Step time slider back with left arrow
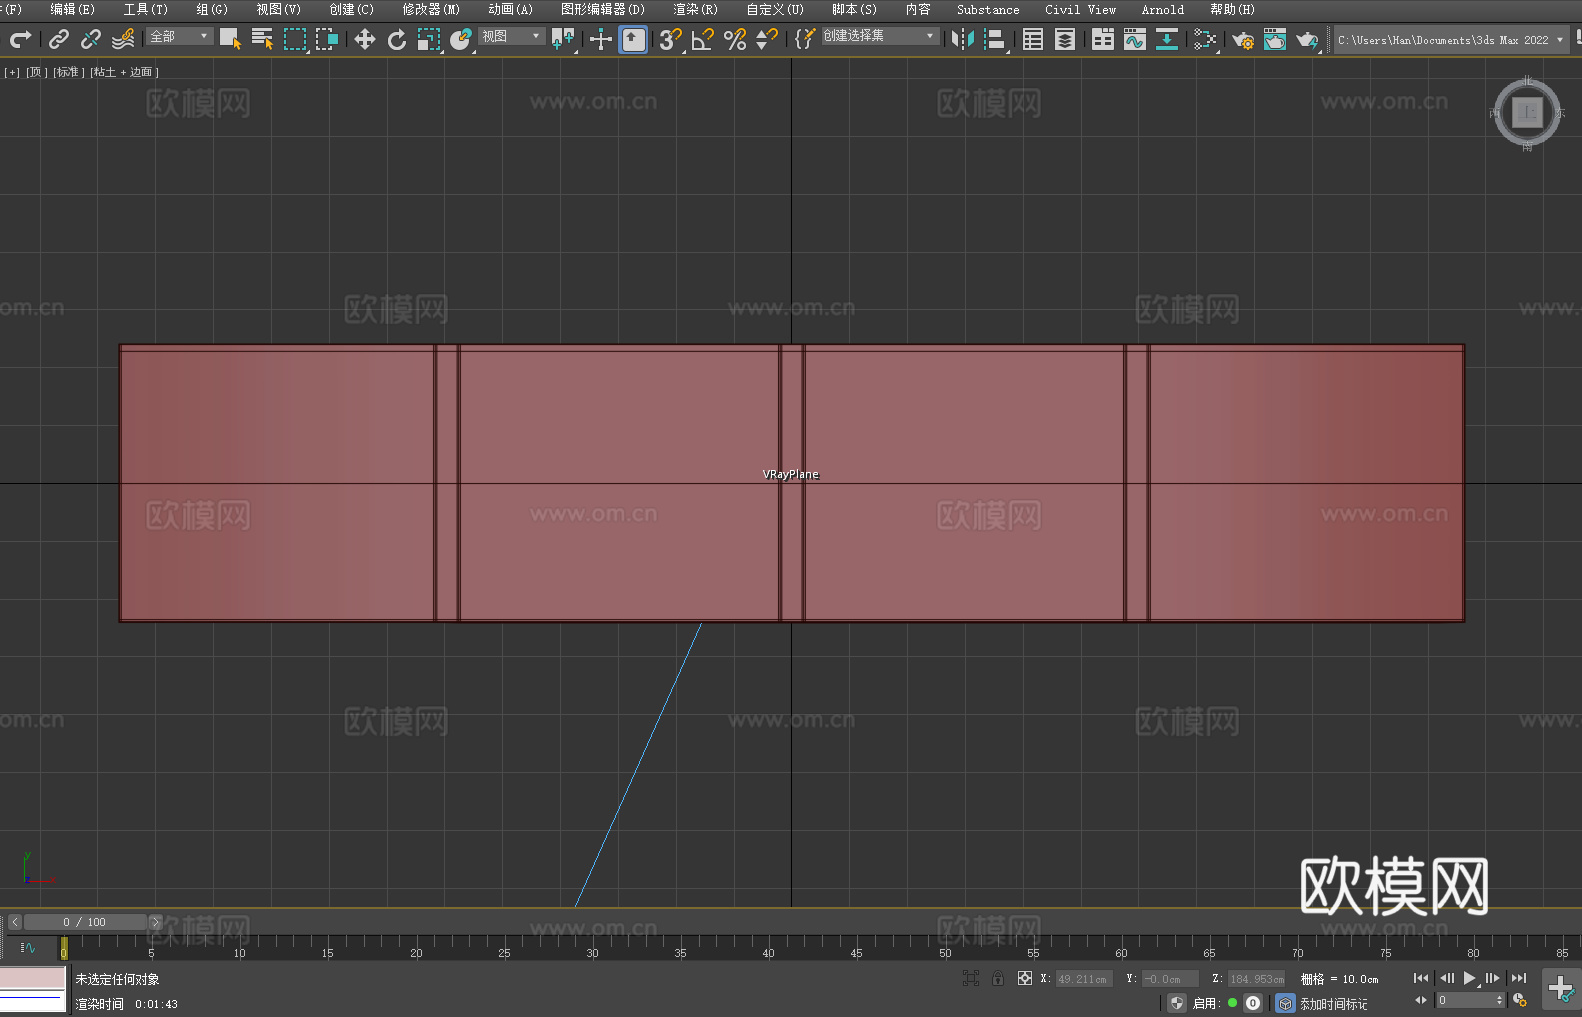 tap(14, 922)
